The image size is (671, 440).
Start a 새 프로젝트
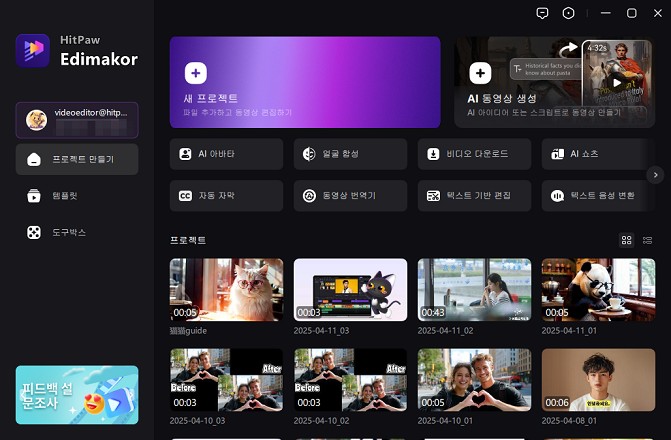click(x=305, y=82)
